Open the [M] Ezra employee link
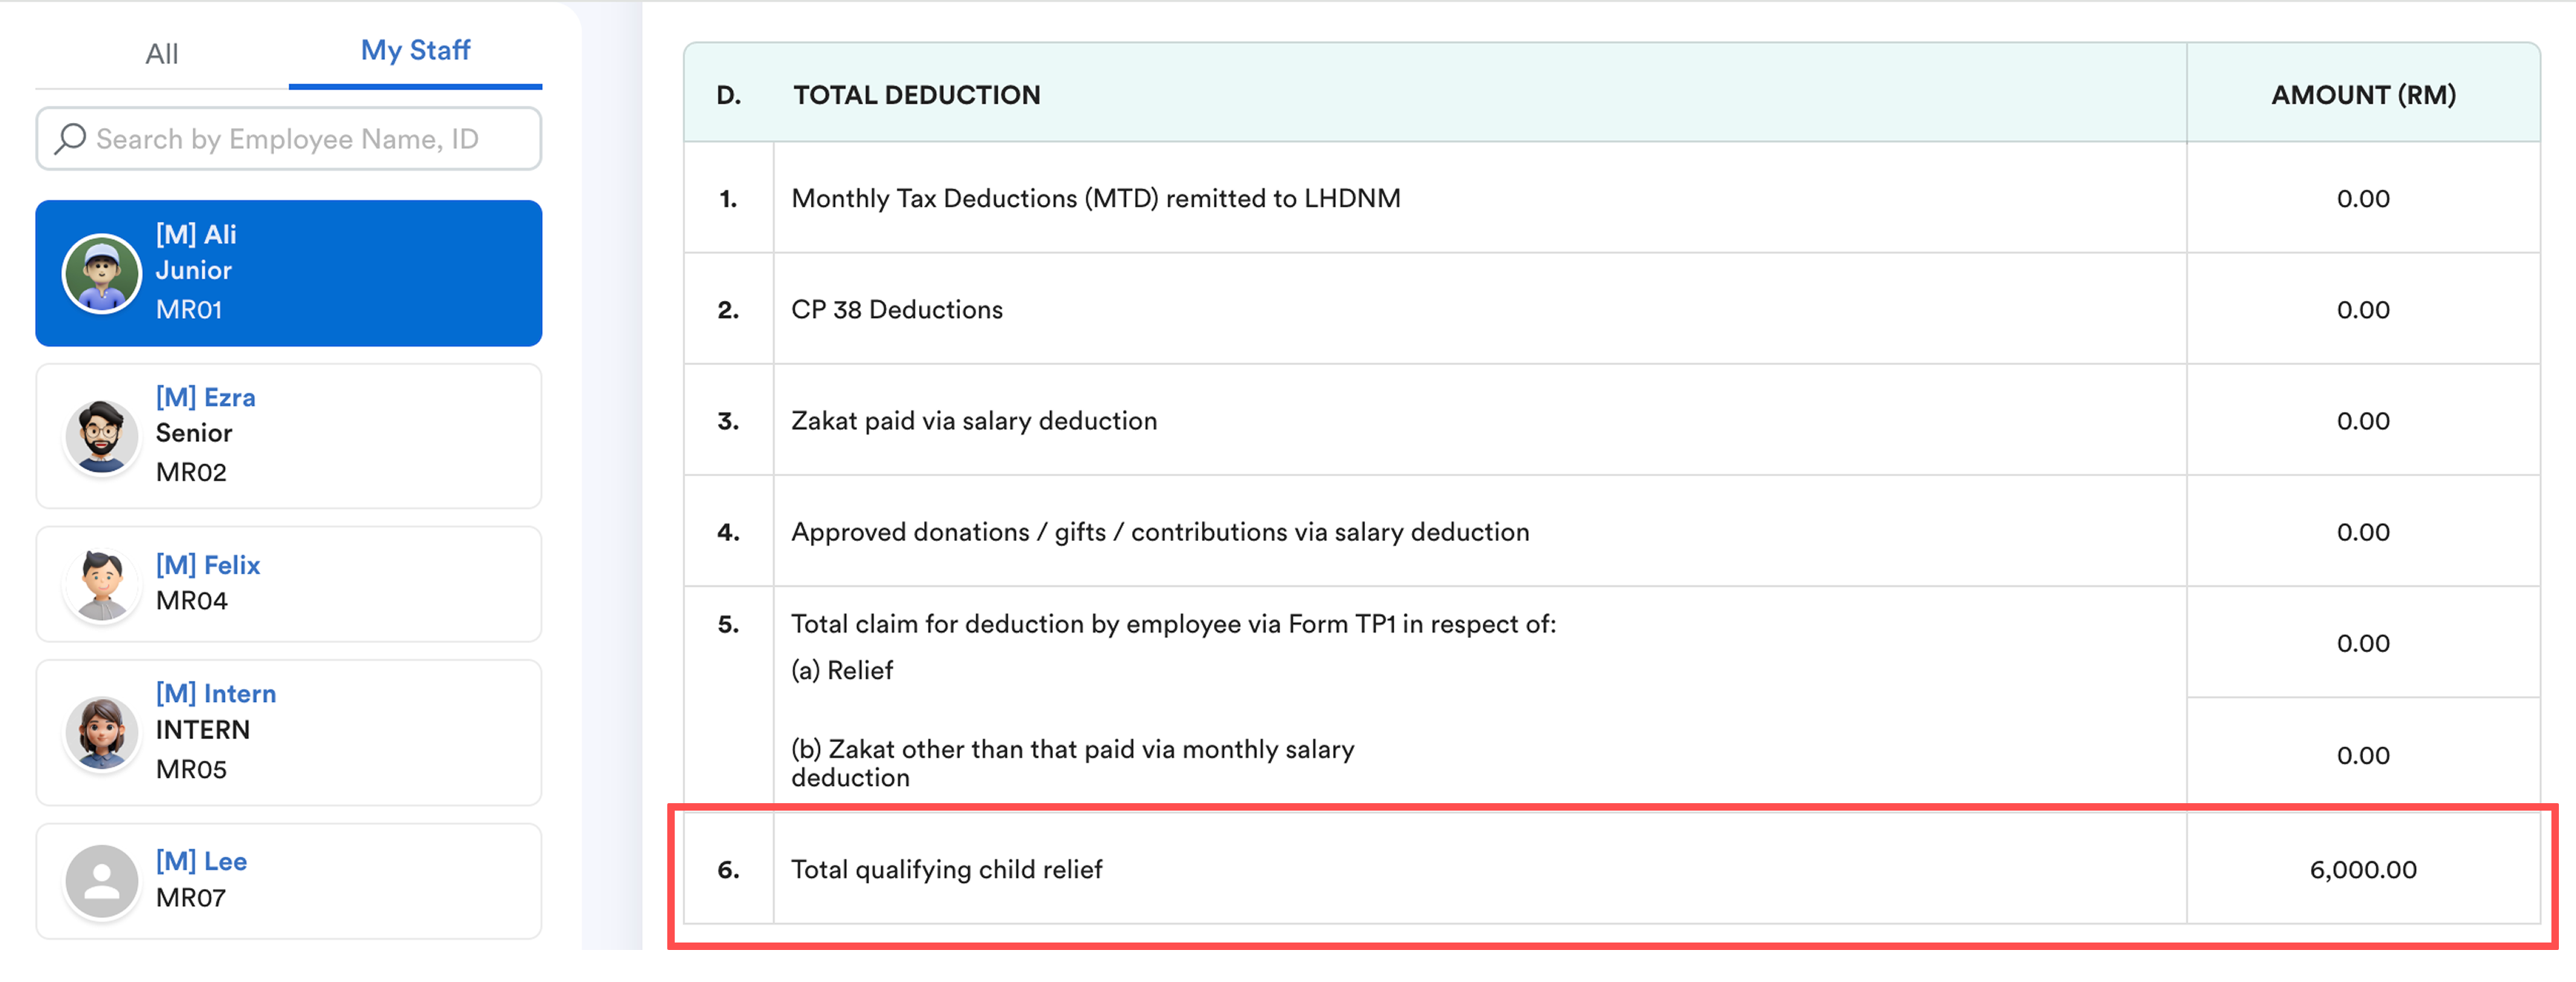Viewport: 2576px width, 982px height. [x=205, y=398]
